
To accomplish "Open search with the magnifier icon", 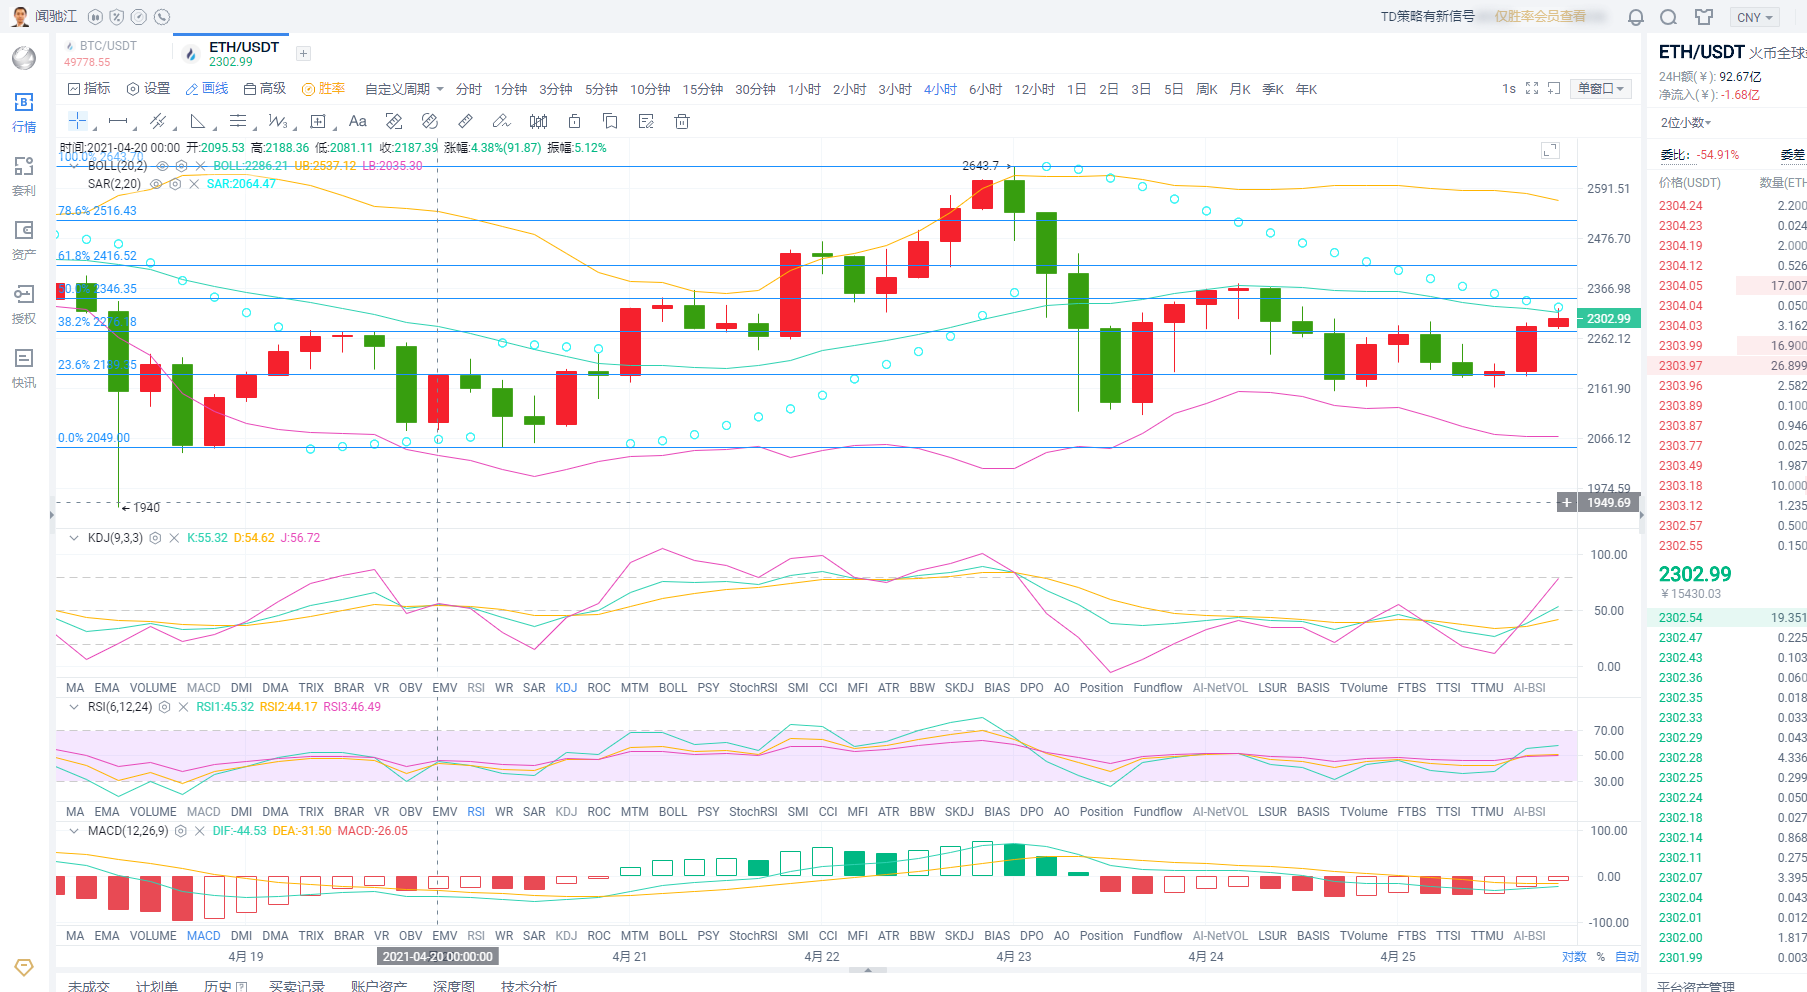I will click(x=1668, y=17).
